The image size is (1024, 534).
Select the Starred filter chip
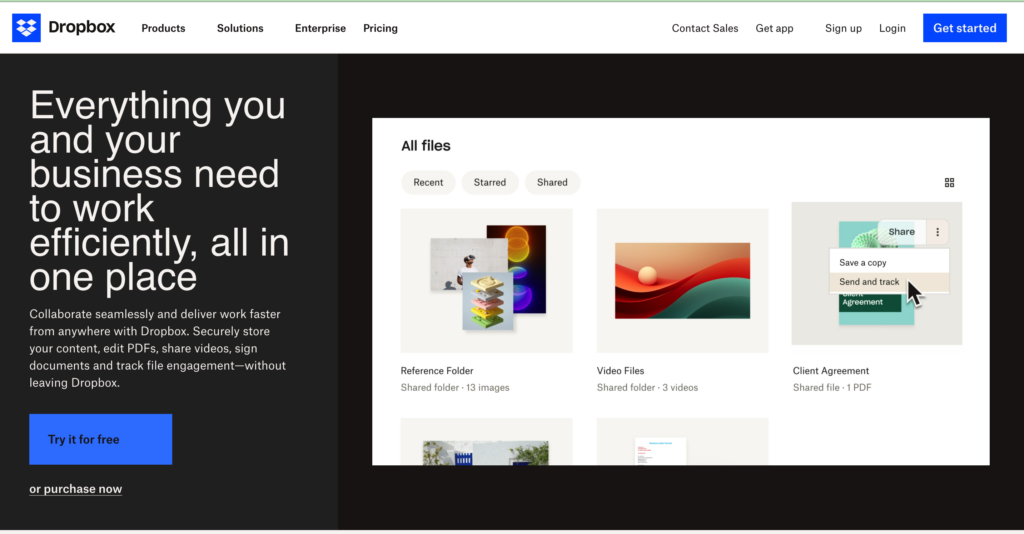[490, 182]
